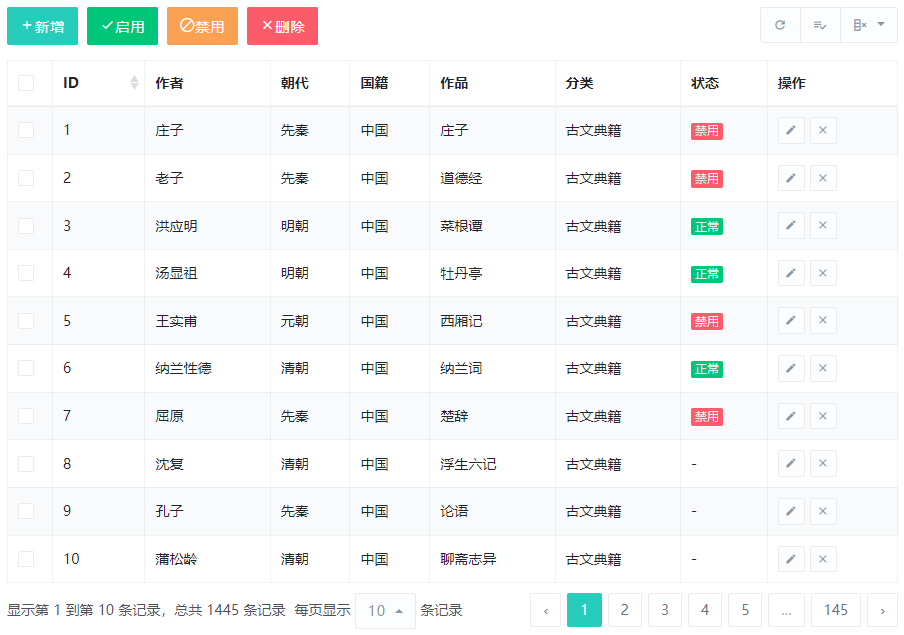The image size is (904, 635).
Task: Select the checkbox for 汤显祖 row
Action: coord(26,273)
